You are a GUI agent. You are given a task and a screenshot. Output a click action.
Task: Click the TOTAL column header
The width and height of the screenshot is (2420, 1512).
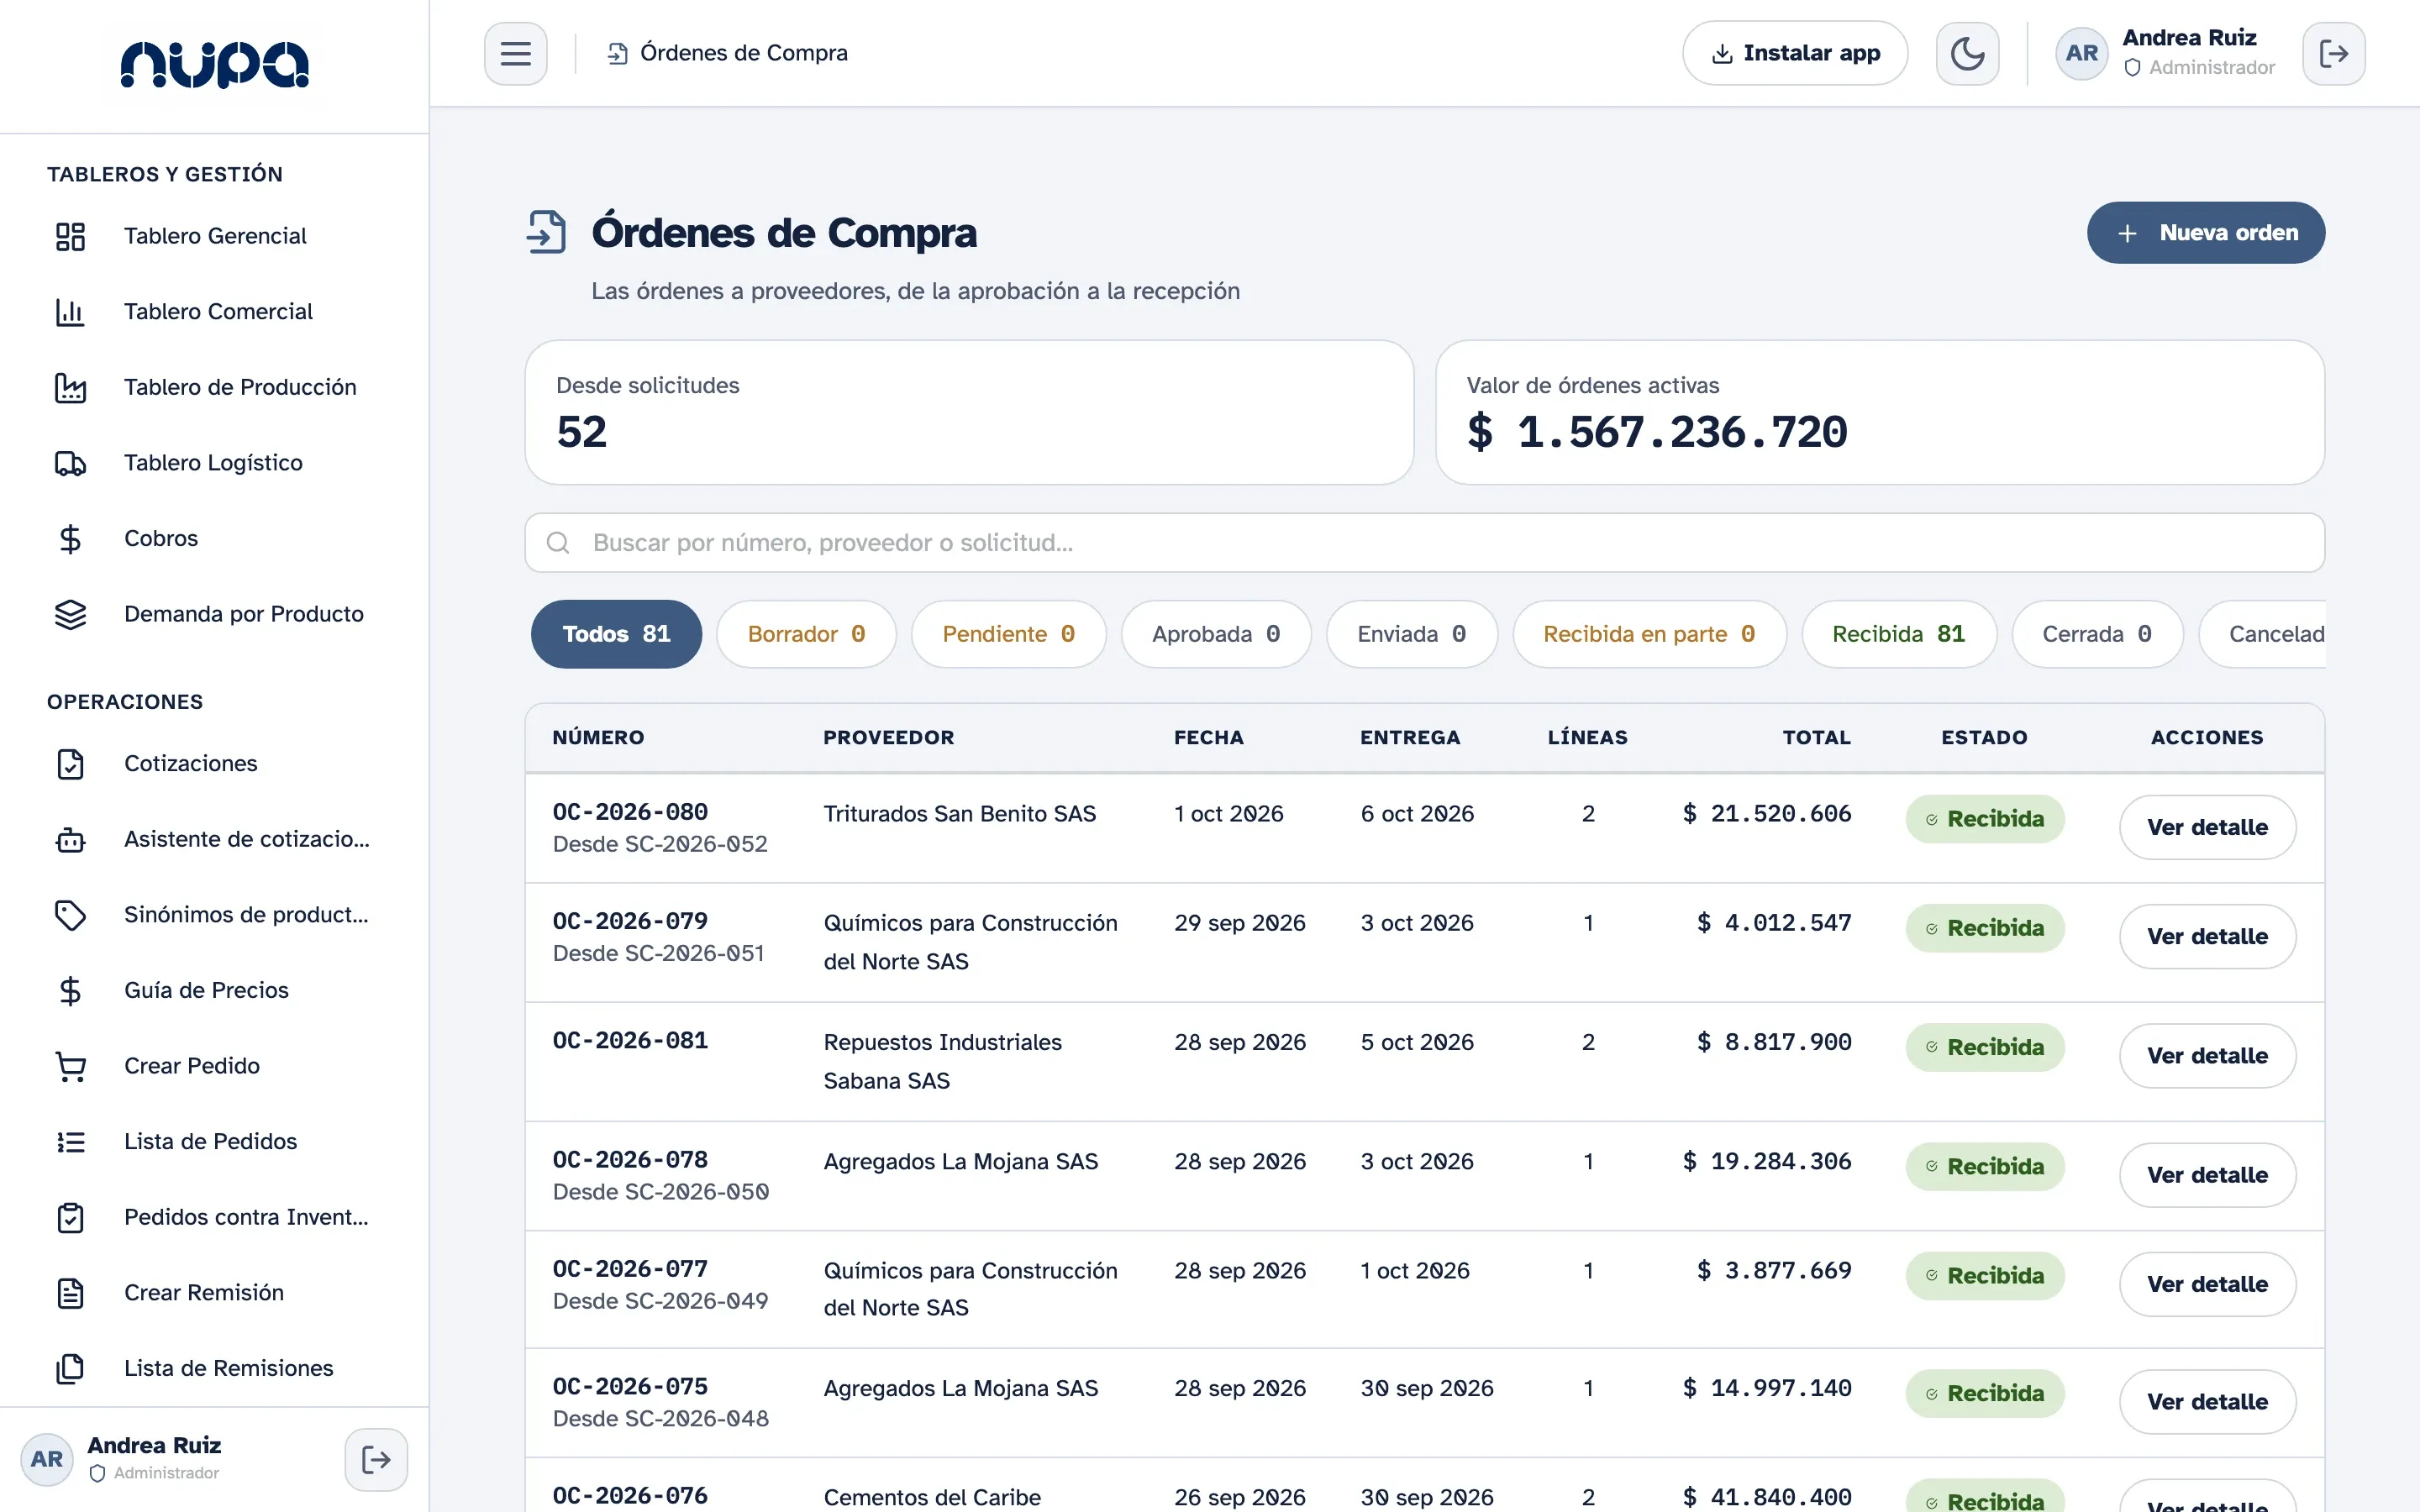point(1816,738)
